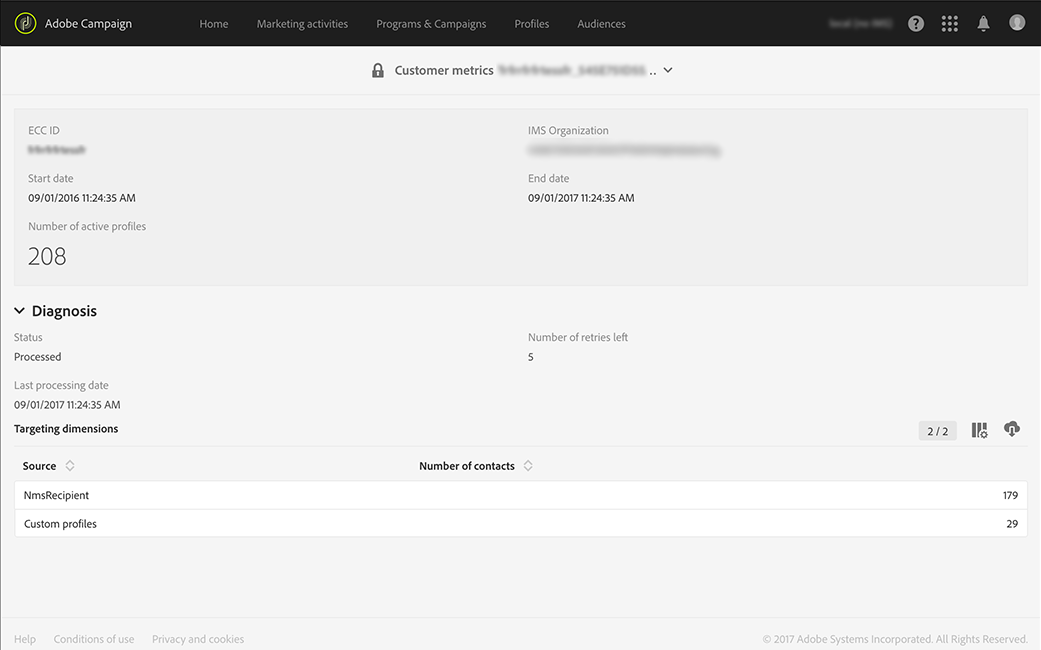1041x650 pixels.
Task: Collapse the Diagnosis section chevron
Action: pyautogui.click(x=19, y=311)
